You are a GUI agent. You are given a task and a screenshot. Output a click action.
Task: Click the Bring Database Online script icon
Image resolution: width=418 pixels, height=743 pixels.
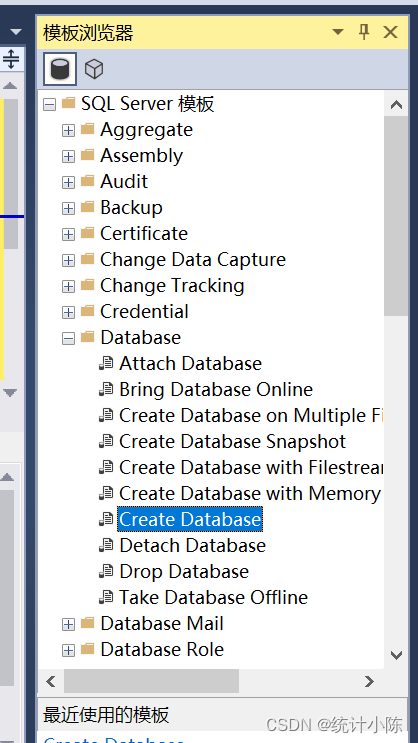106,390
